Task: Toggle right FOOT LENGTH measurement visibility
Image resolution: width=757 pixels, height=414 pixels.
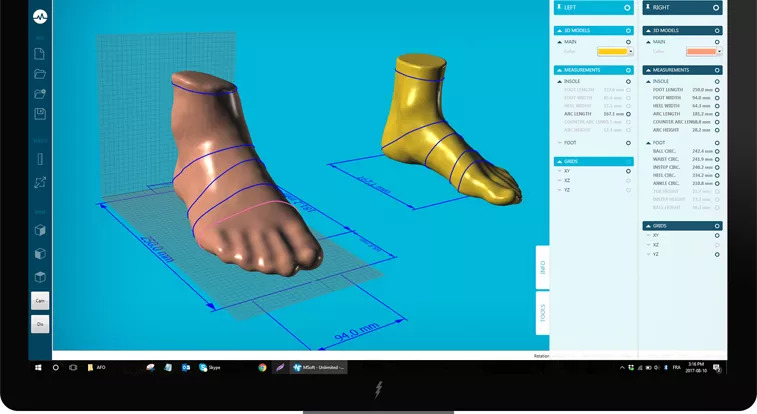Action: (717, 90)
